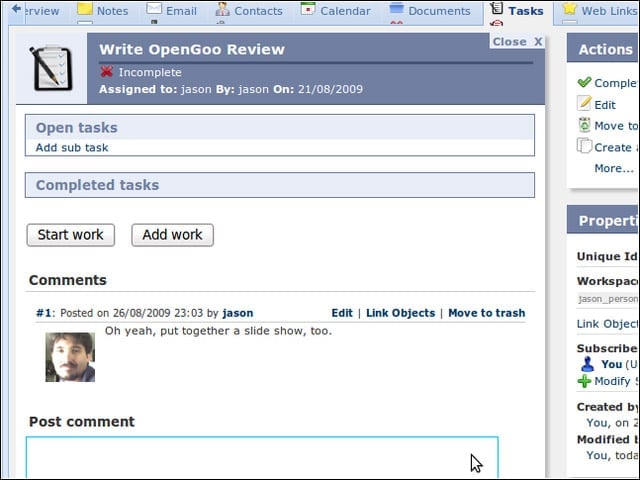Click the left arrow tab scroller

click(16, 9)
